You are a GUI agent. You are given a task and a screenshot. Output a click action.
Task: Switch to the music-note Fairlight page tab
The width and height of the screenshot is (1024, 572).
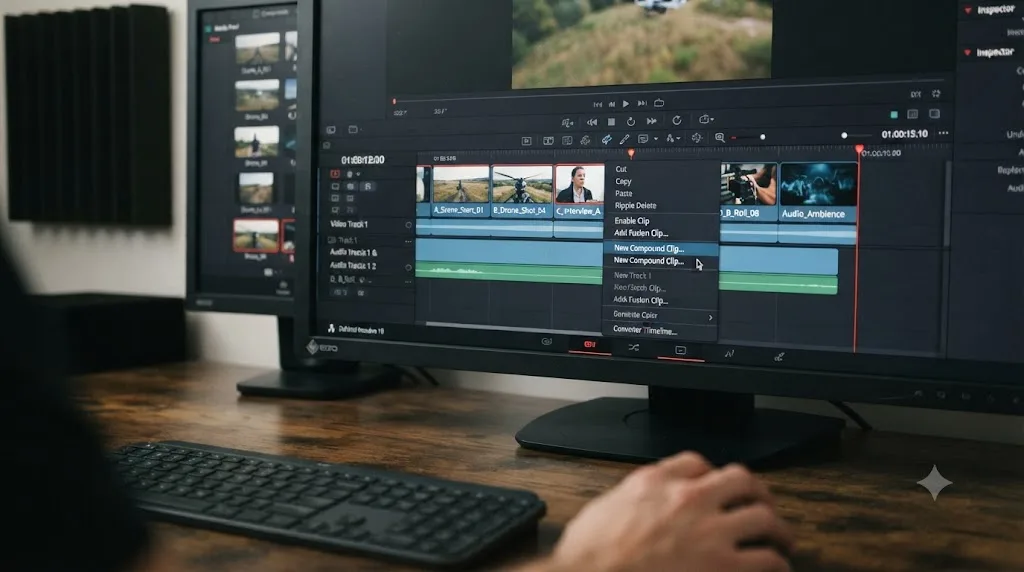pyautogui.click(x=729, y=354)
